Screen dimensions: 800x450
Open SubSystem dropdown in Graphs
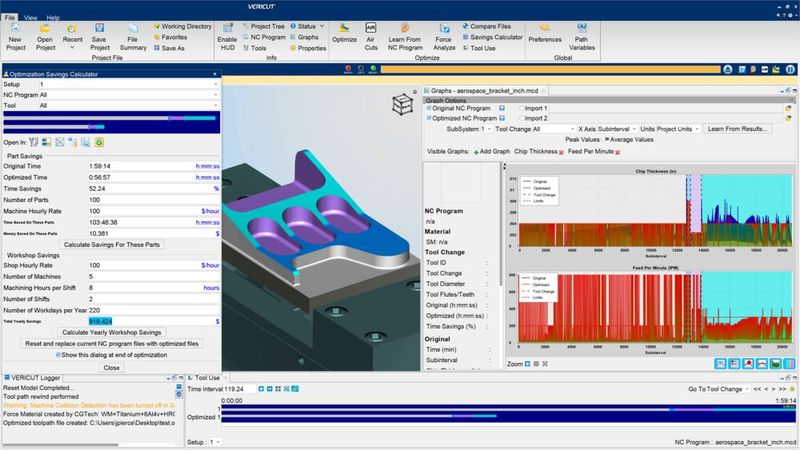click(485, 129)
